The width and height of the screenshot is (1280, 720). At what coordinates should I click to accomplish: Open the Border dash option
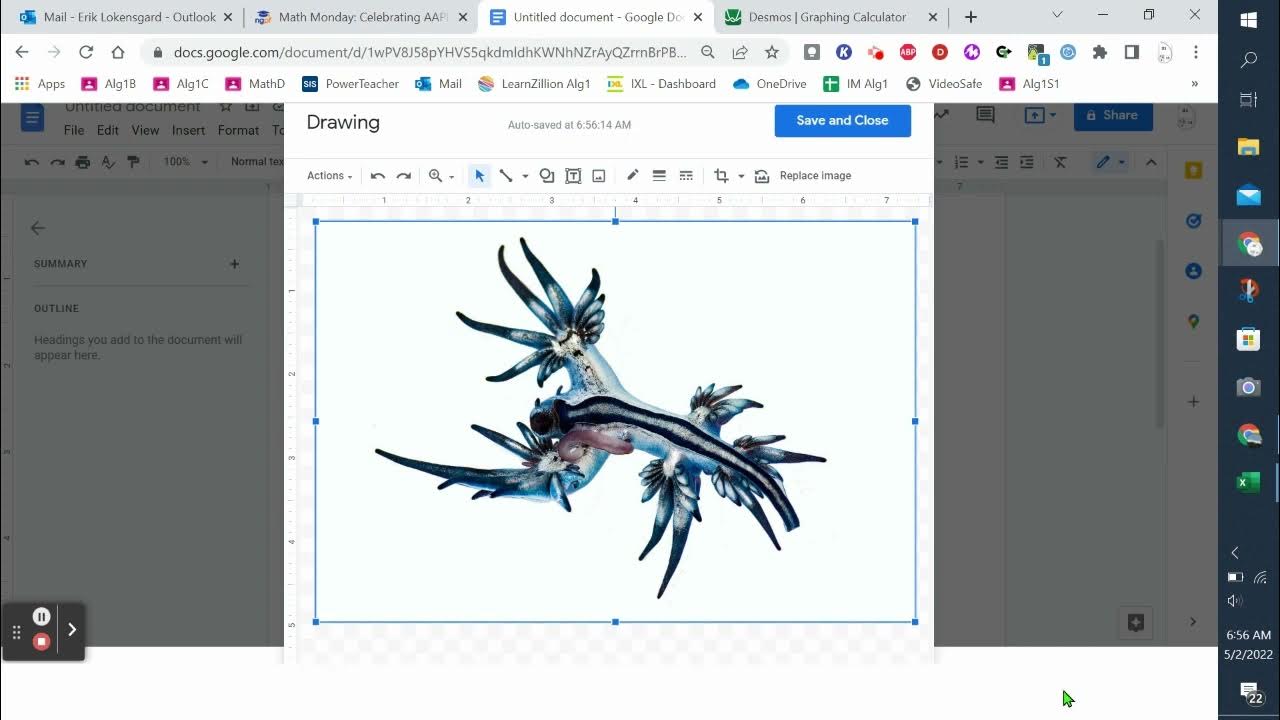point(686,175)
